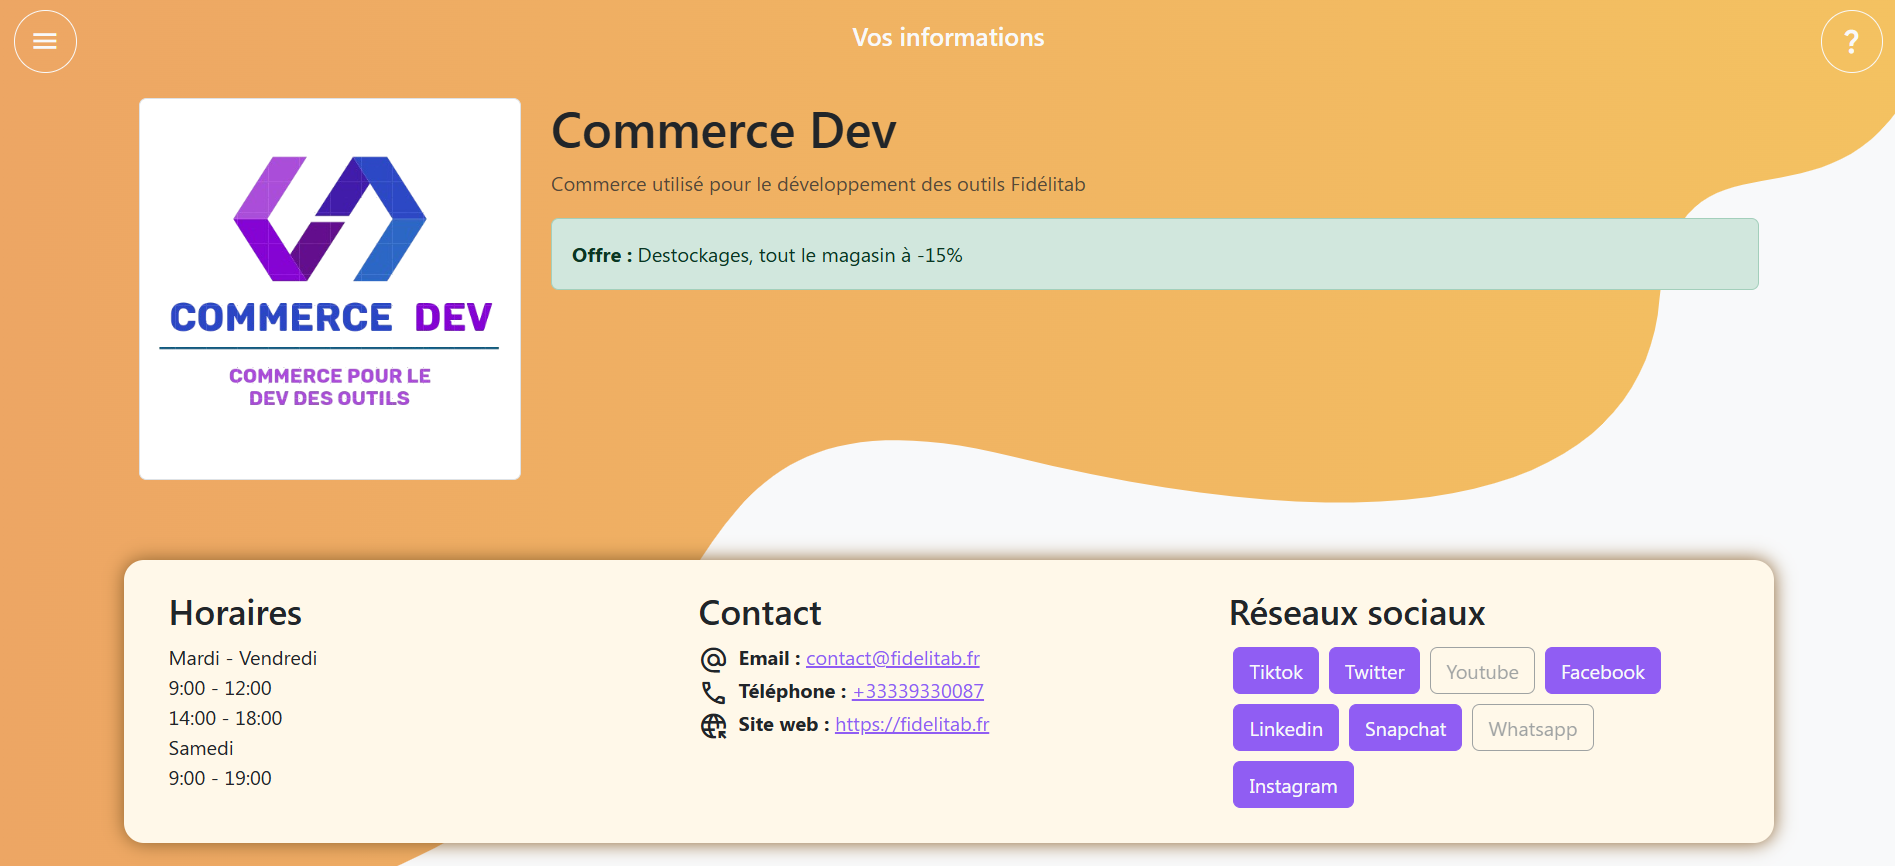The width and height of the screenshot is (1895, 866).
Task: Open the Instagram social link
Action: pos(1292,785)
